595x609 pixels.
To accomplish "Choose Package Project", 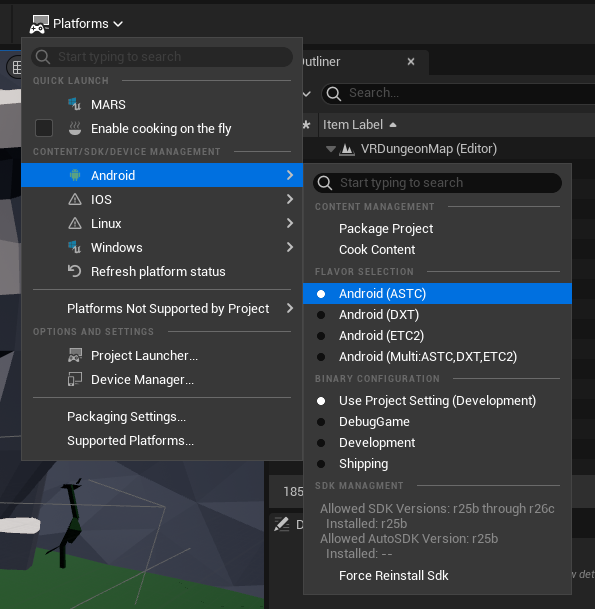I will [x=437, y=229].
